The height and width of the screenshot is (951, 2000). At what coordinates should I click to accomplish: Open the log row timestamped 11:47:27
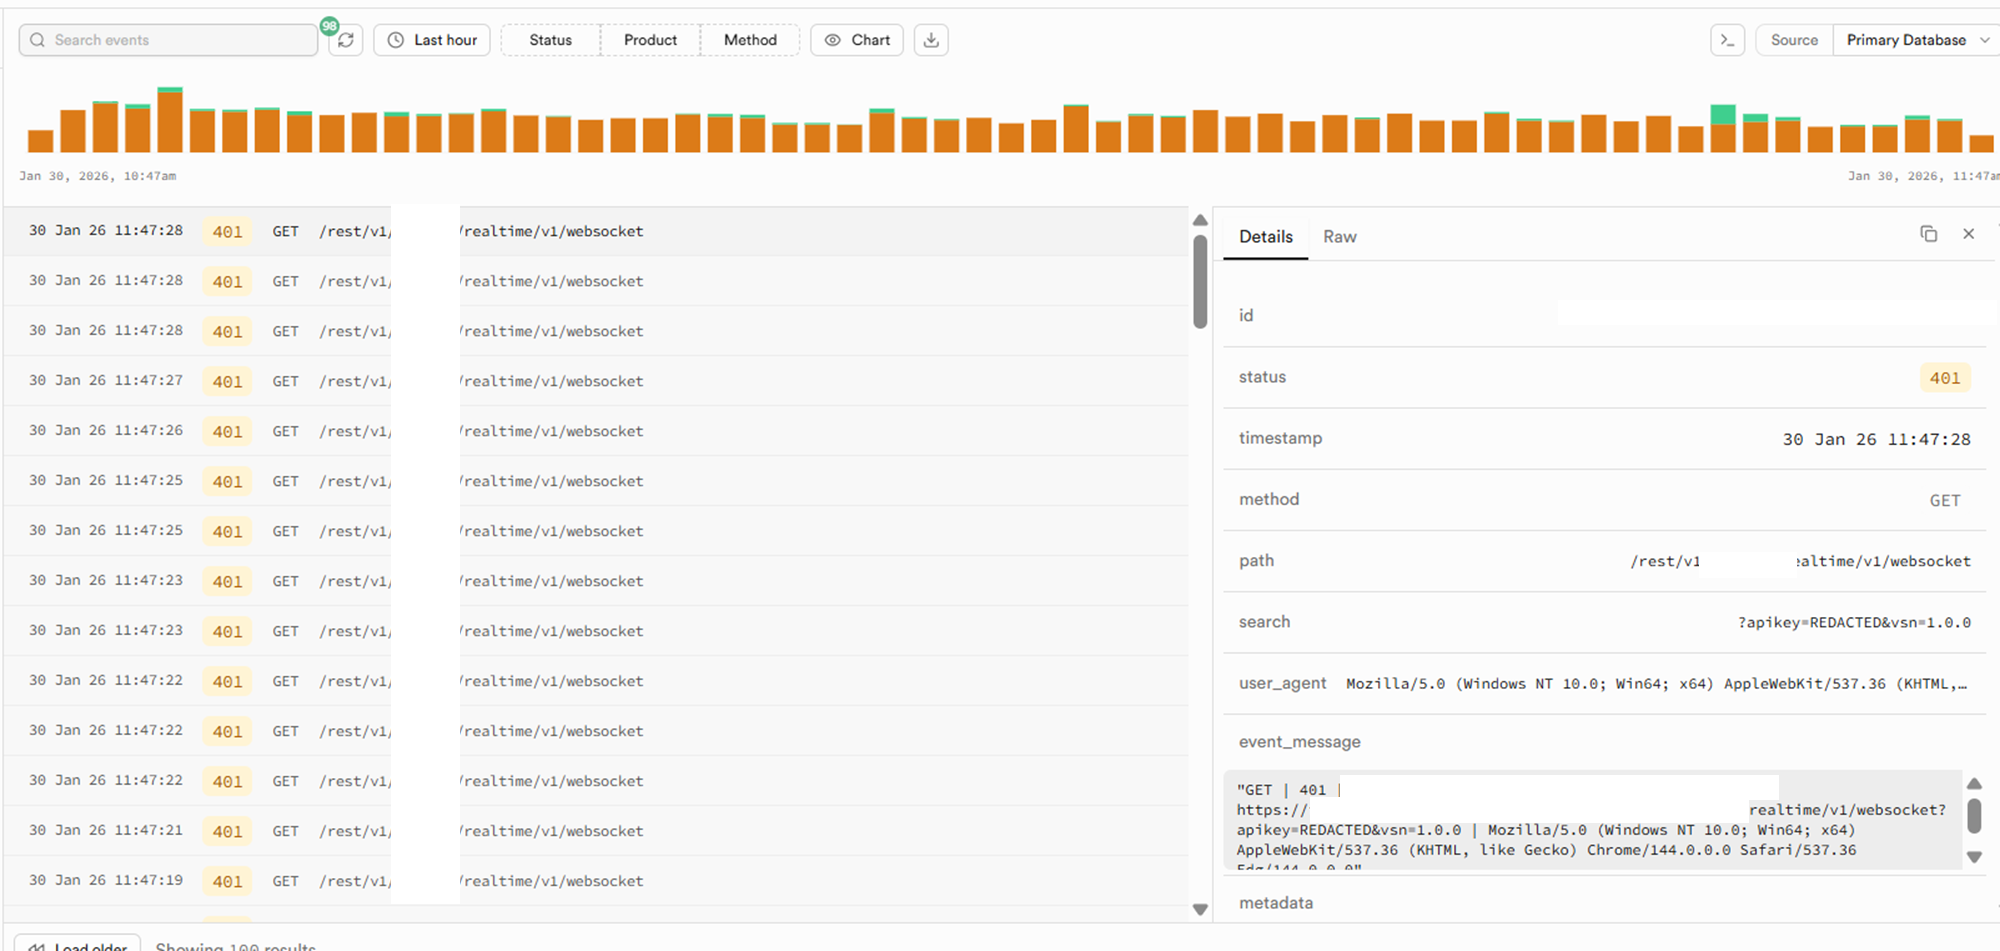click(x=596, y=381)
